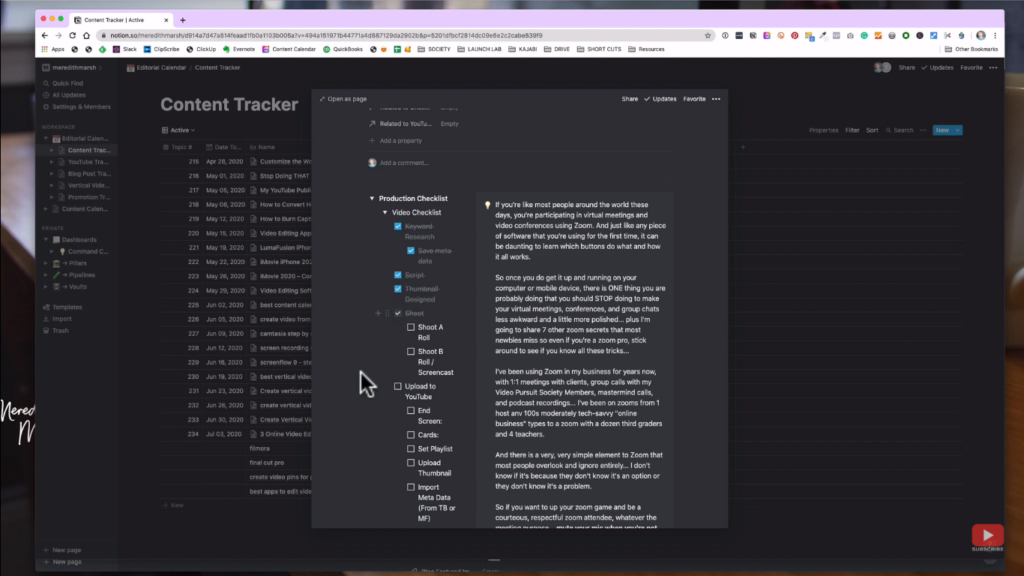1024x576 pixels.
Task: Uncheck the Script checkbox
Action: click(x=398, y=275)
